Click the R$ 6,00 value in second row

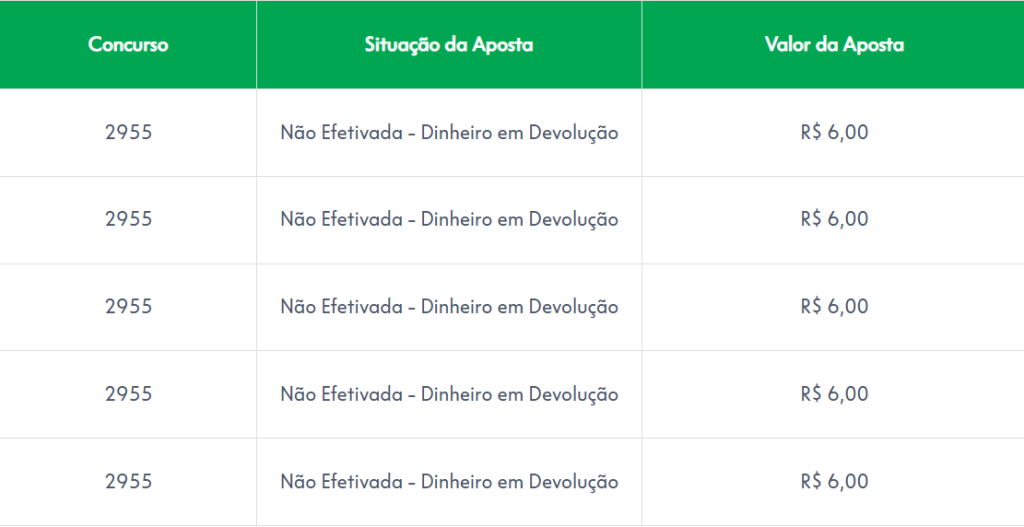point(834,219)
